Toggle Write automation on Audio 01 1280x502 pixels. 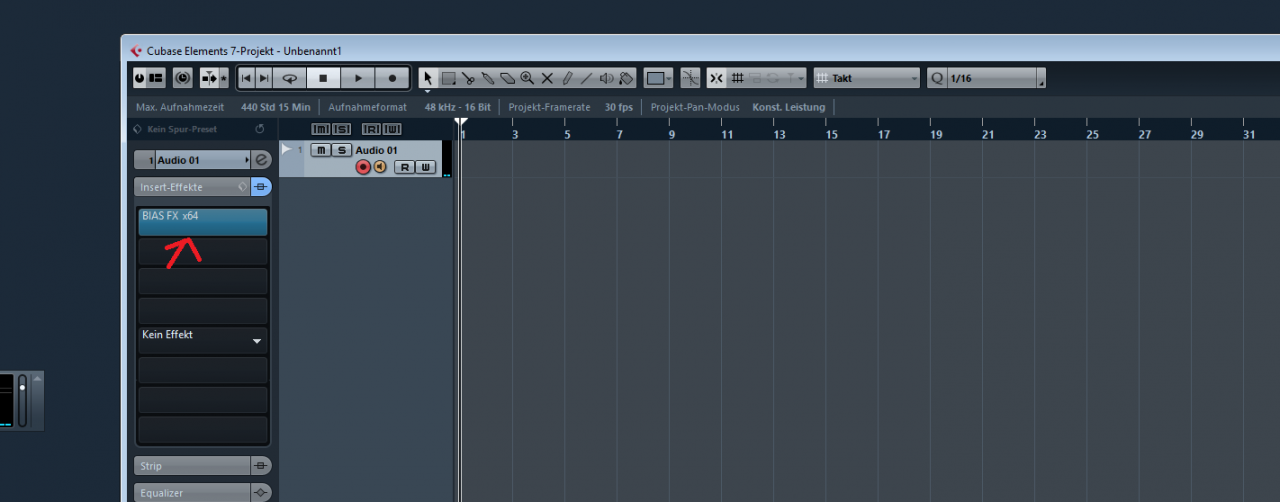(426, 167)
